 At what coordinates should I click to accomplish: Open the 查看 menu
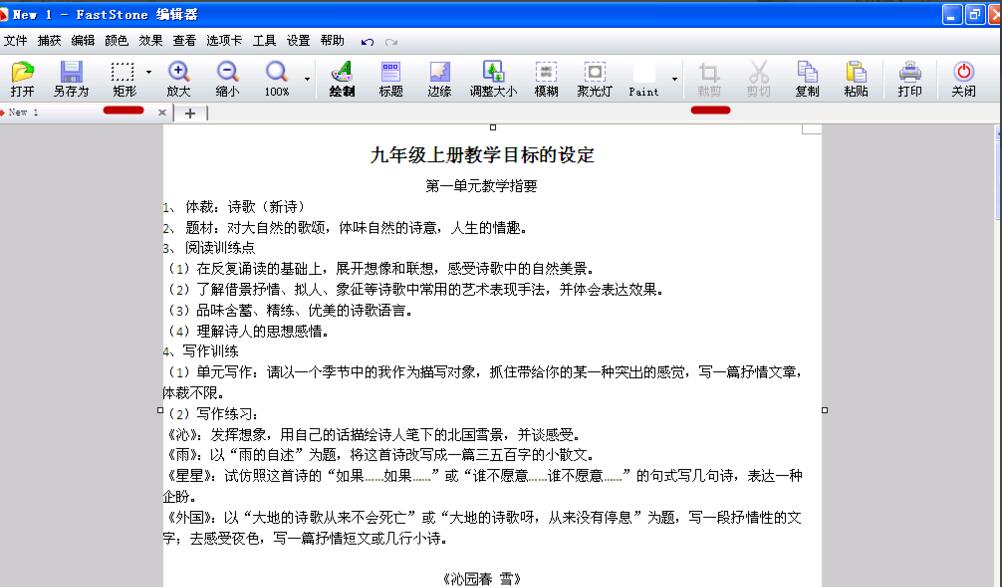185,41
